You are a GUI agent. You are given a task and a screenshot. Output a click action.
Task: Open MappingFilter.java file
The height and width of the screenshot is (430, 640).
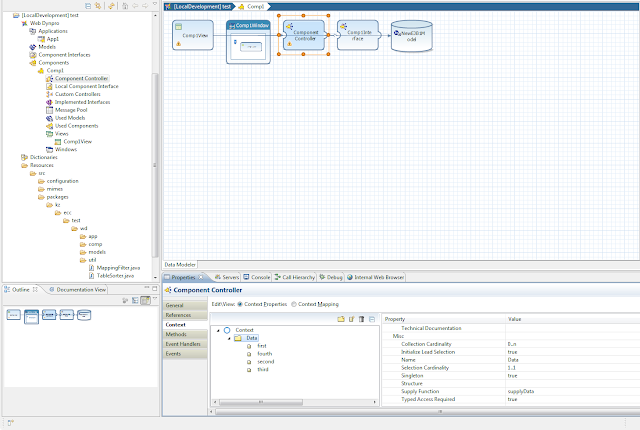tap(118, 268)
